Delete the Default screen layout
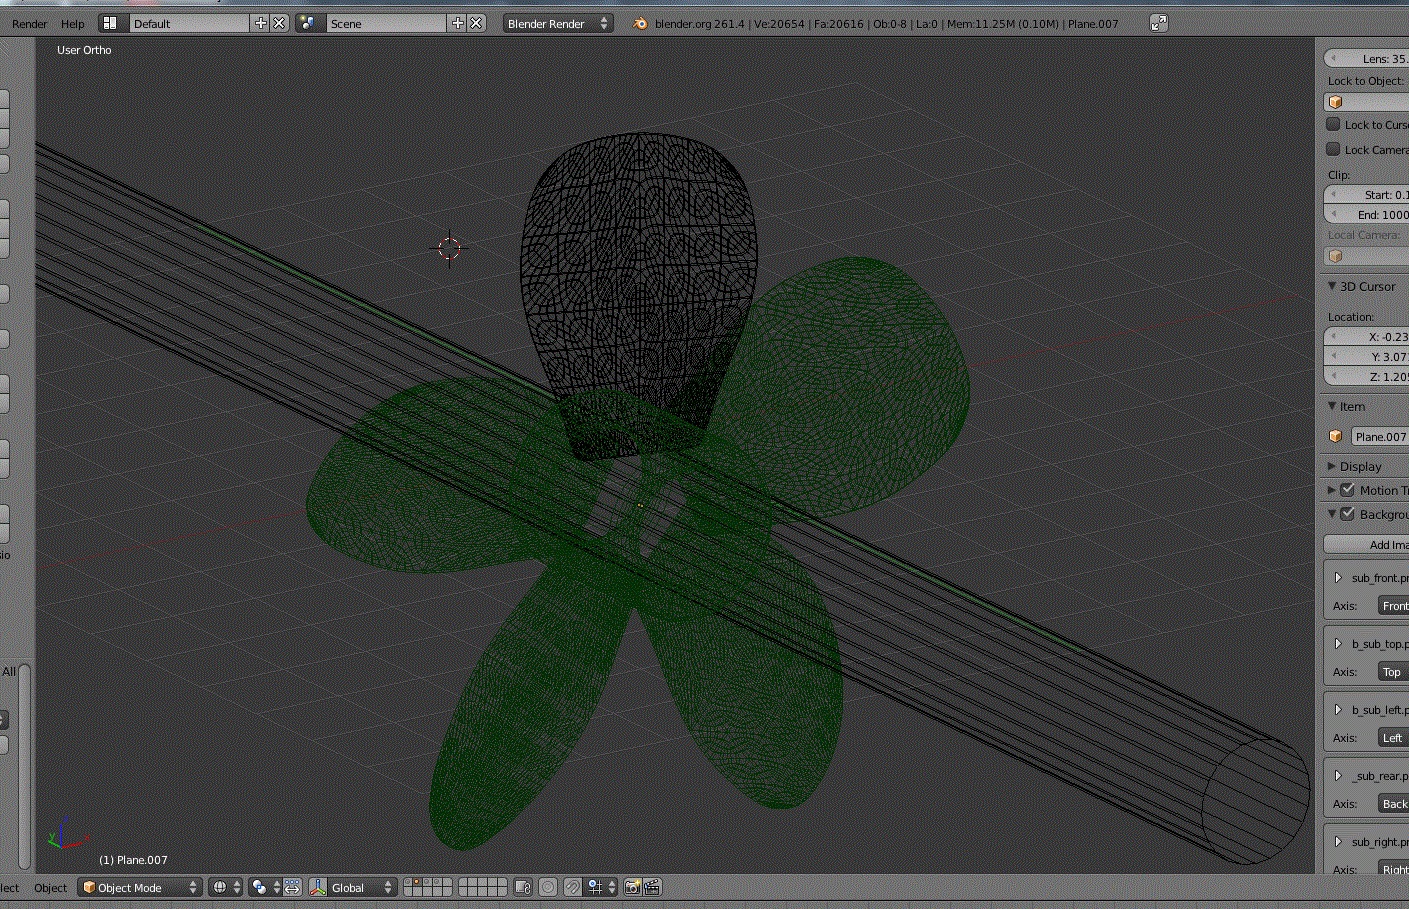1409x909 pixels. pos(279,23)
